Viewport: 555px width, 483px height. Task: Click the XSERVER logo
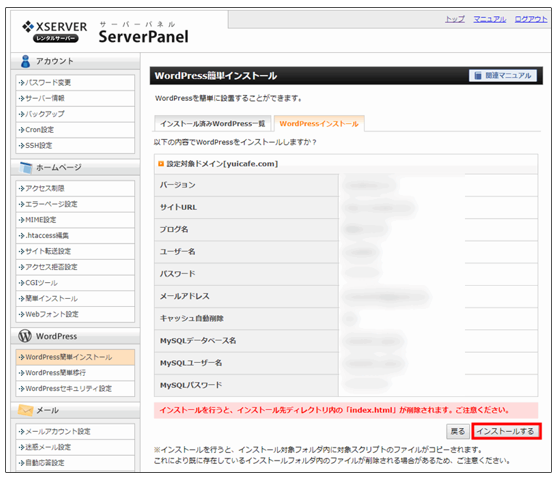(x=55, y=31)
